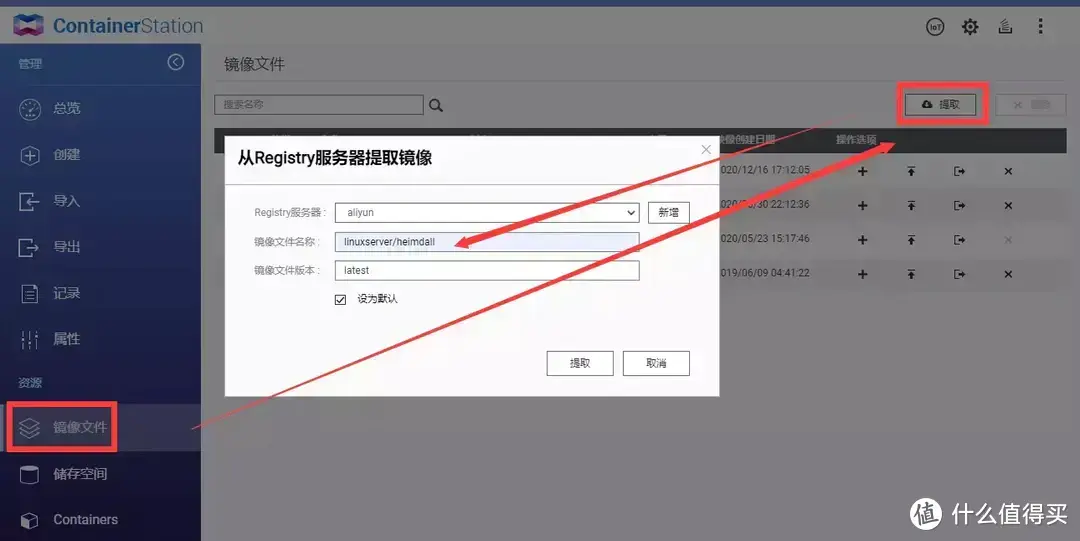The width and height of the screenshot is (1080, 541).
Task: Collapse the sidebar with the arrow circle icon
Action: [176, 63]
